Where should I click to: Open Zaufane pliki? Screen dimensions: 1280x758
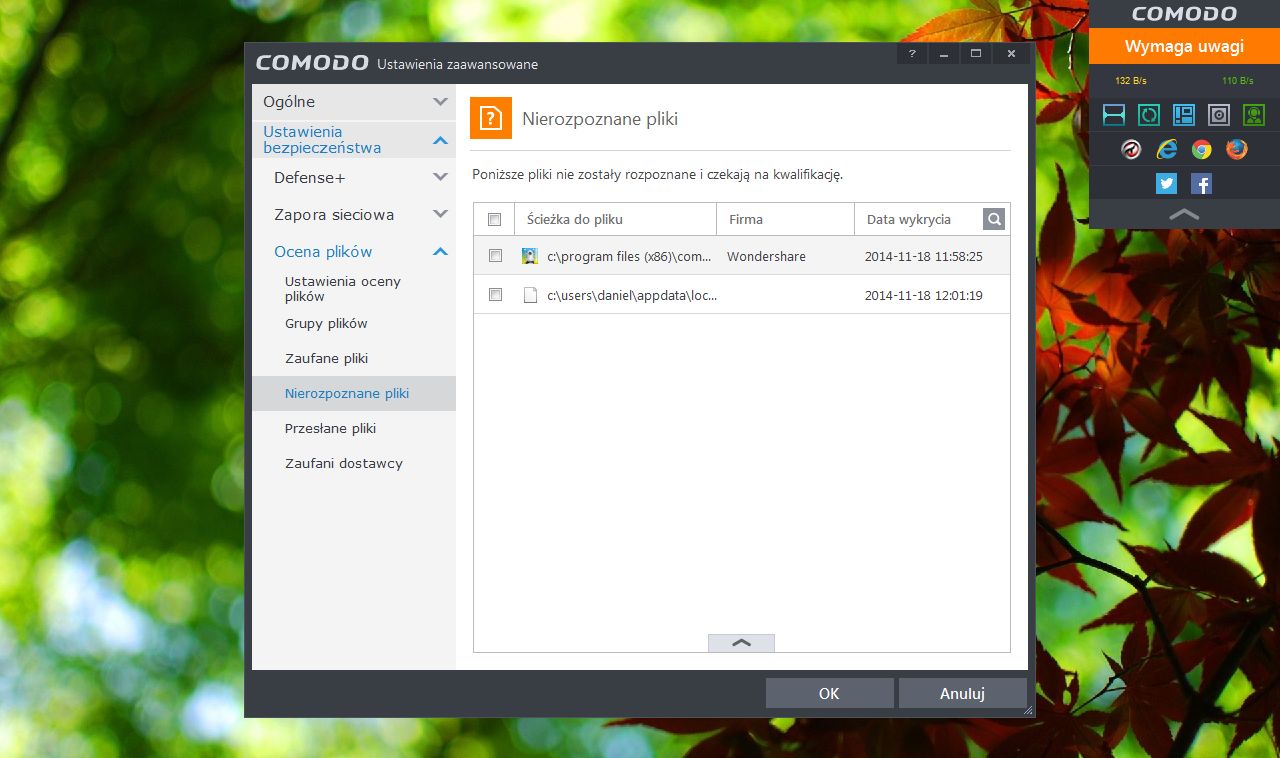tap(327, 358)
